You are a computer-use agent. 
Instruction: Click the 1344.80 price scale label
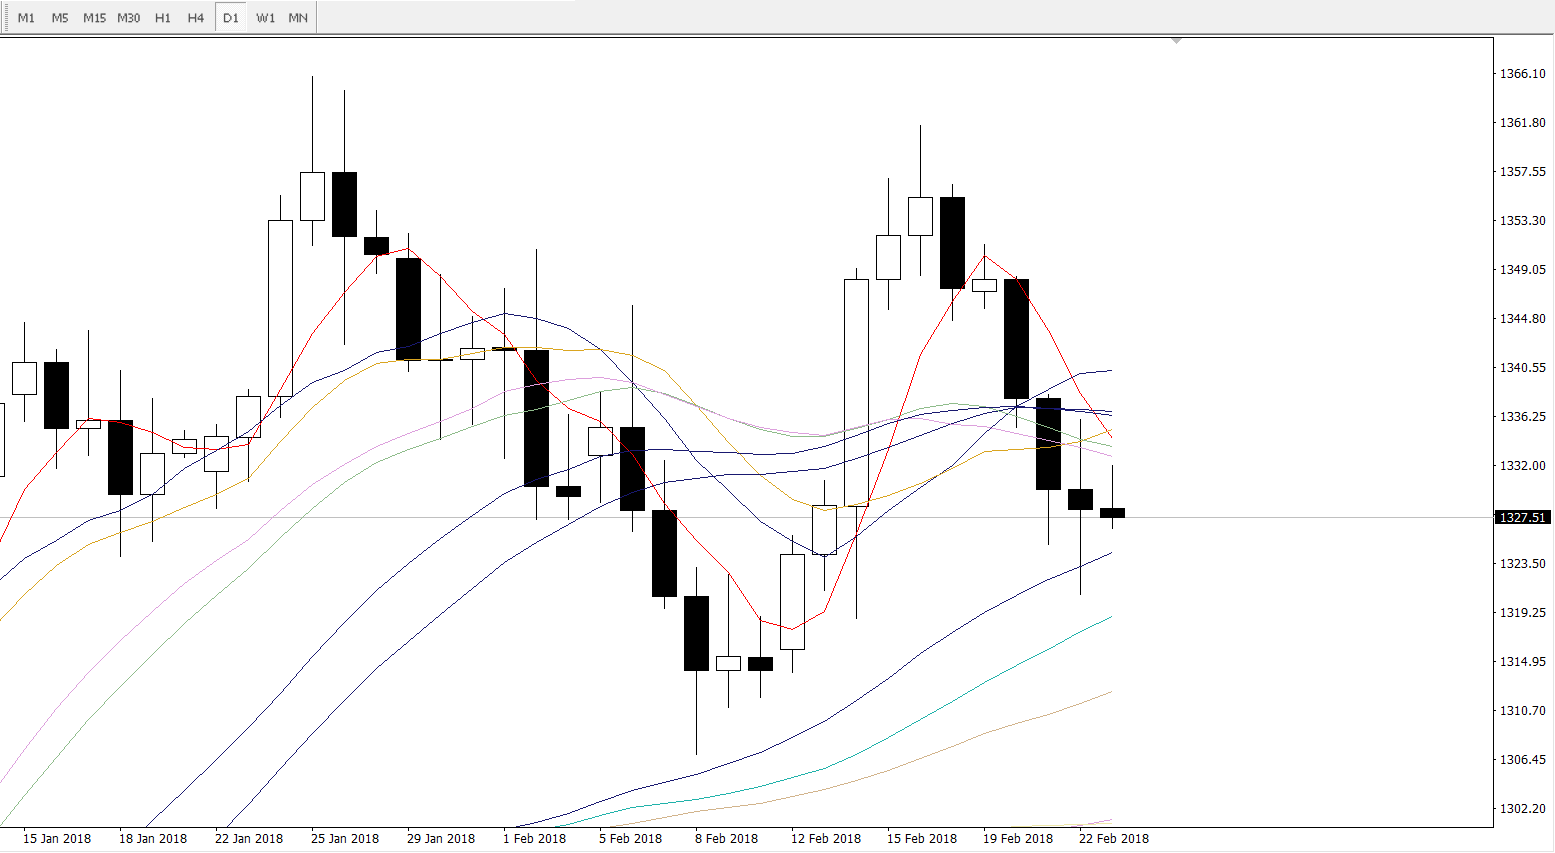tap(1522, 319)
